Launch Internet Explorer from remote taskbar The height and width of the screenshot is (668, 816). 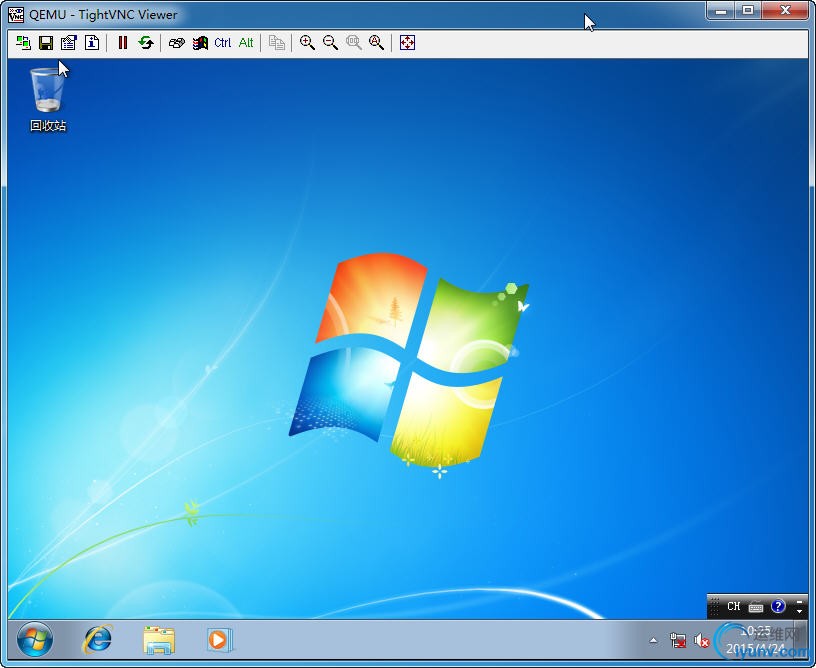pos(97,639)
